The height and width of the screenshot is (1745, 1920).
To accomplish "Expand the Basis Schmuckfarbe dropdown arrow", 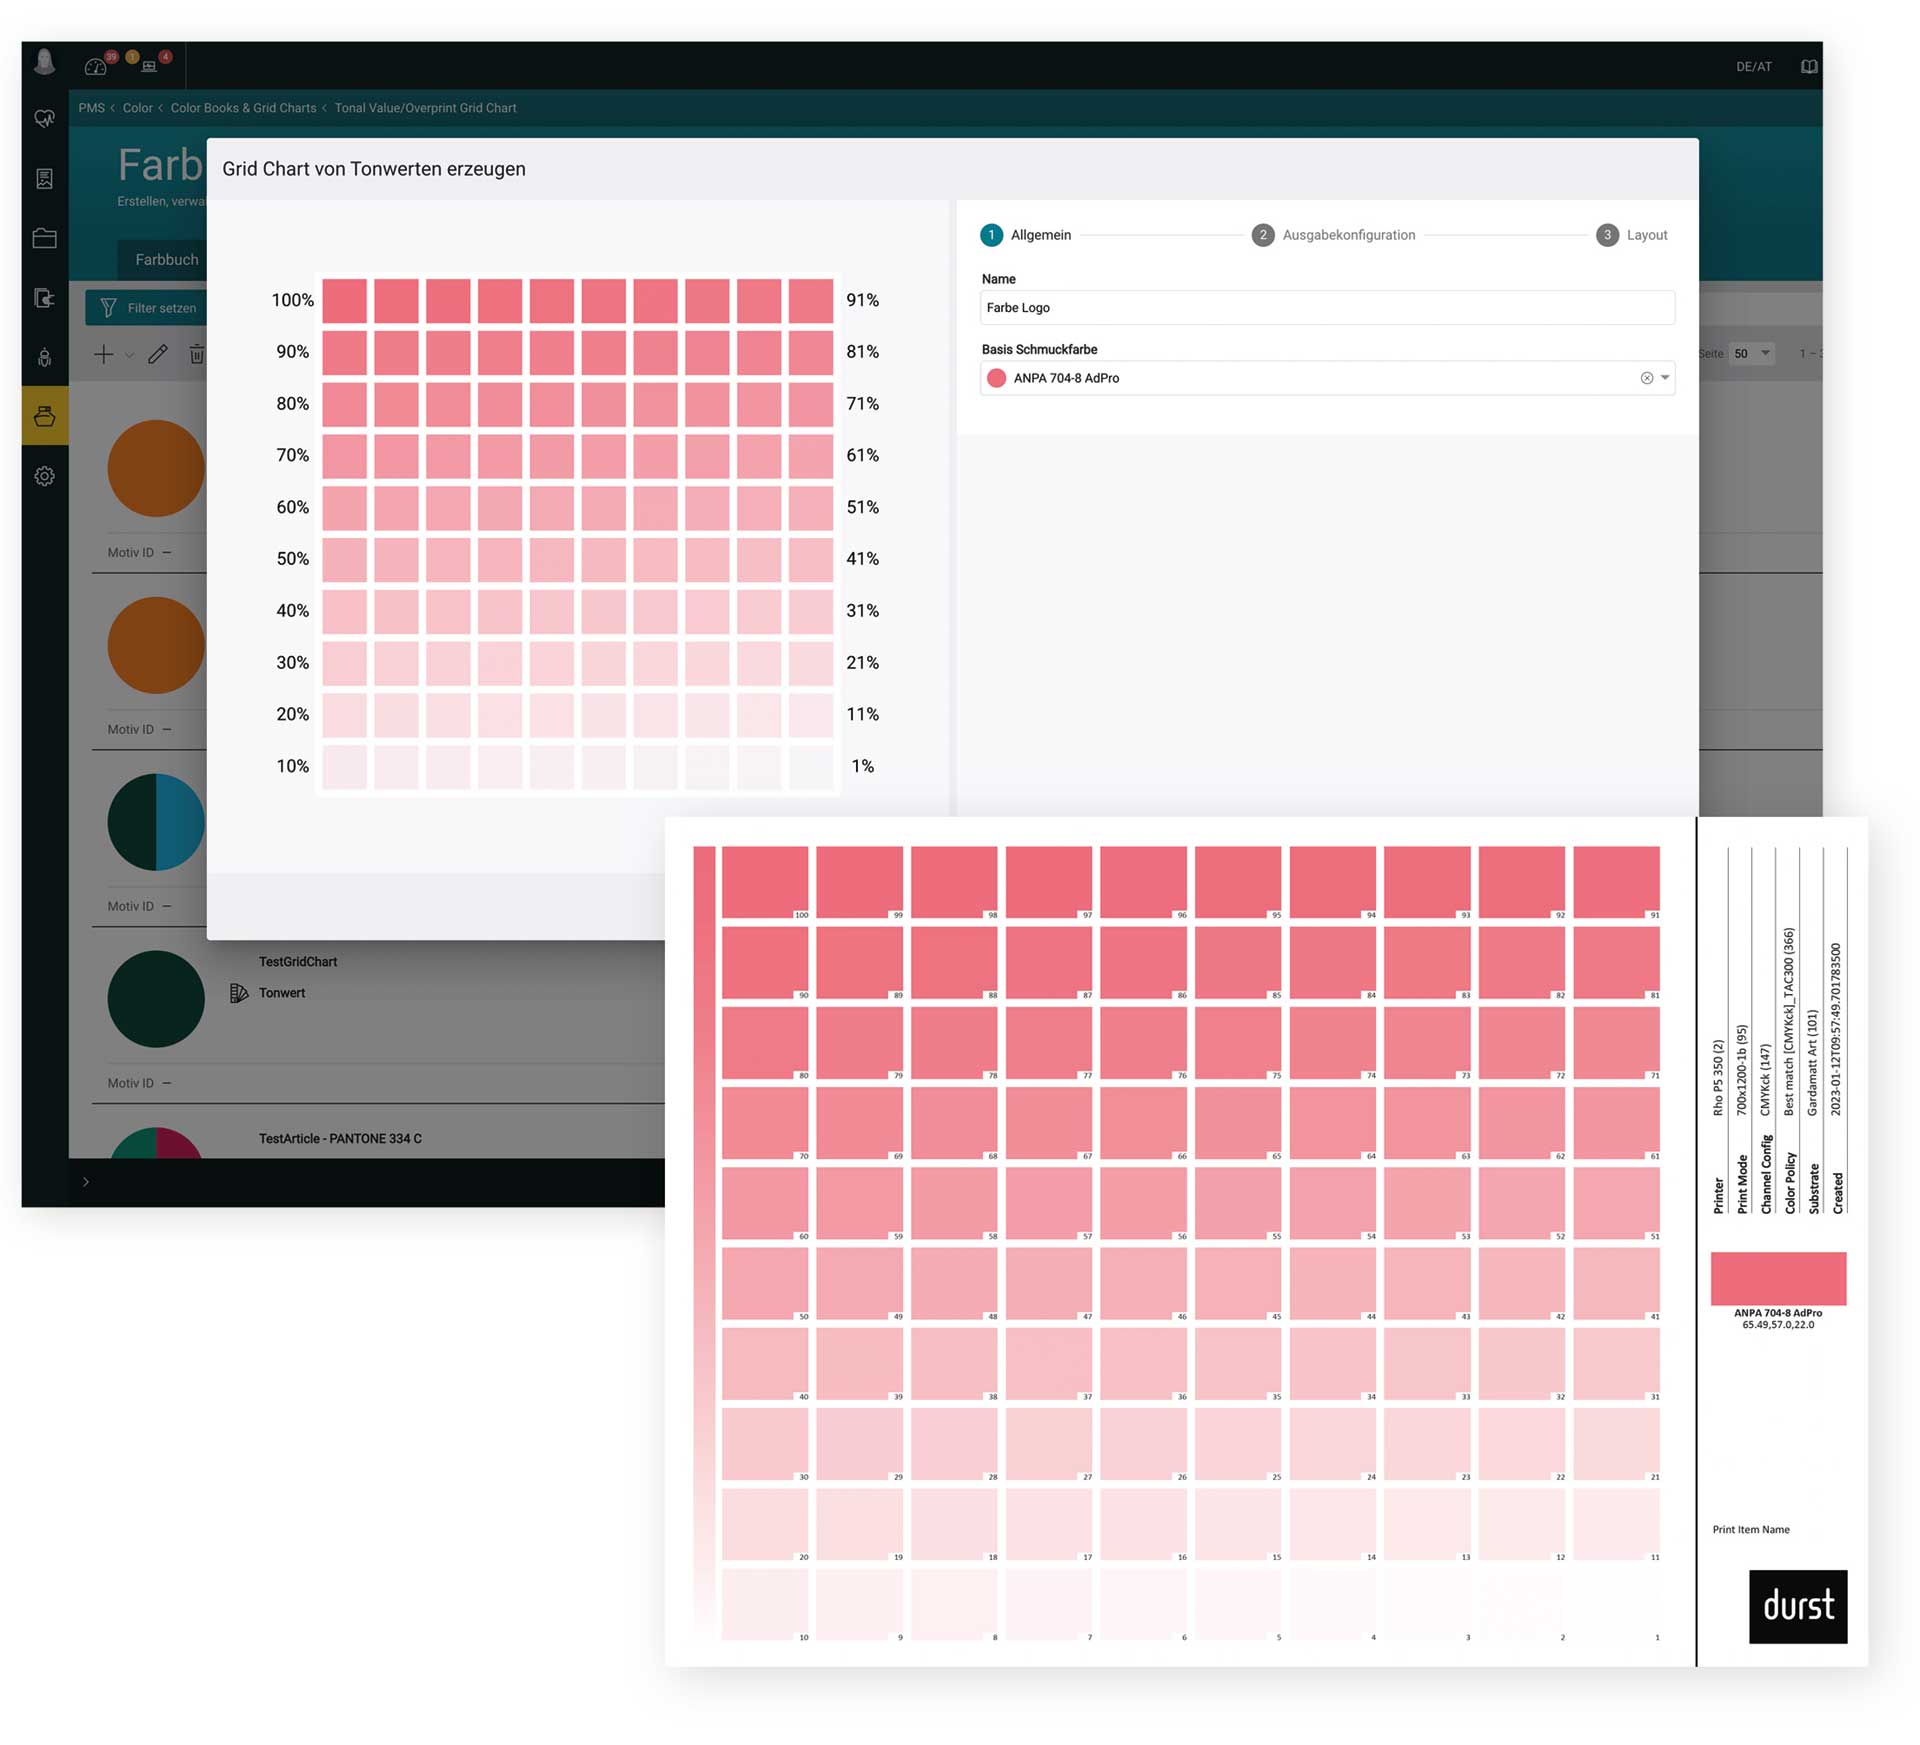I will coord(1665,378).
